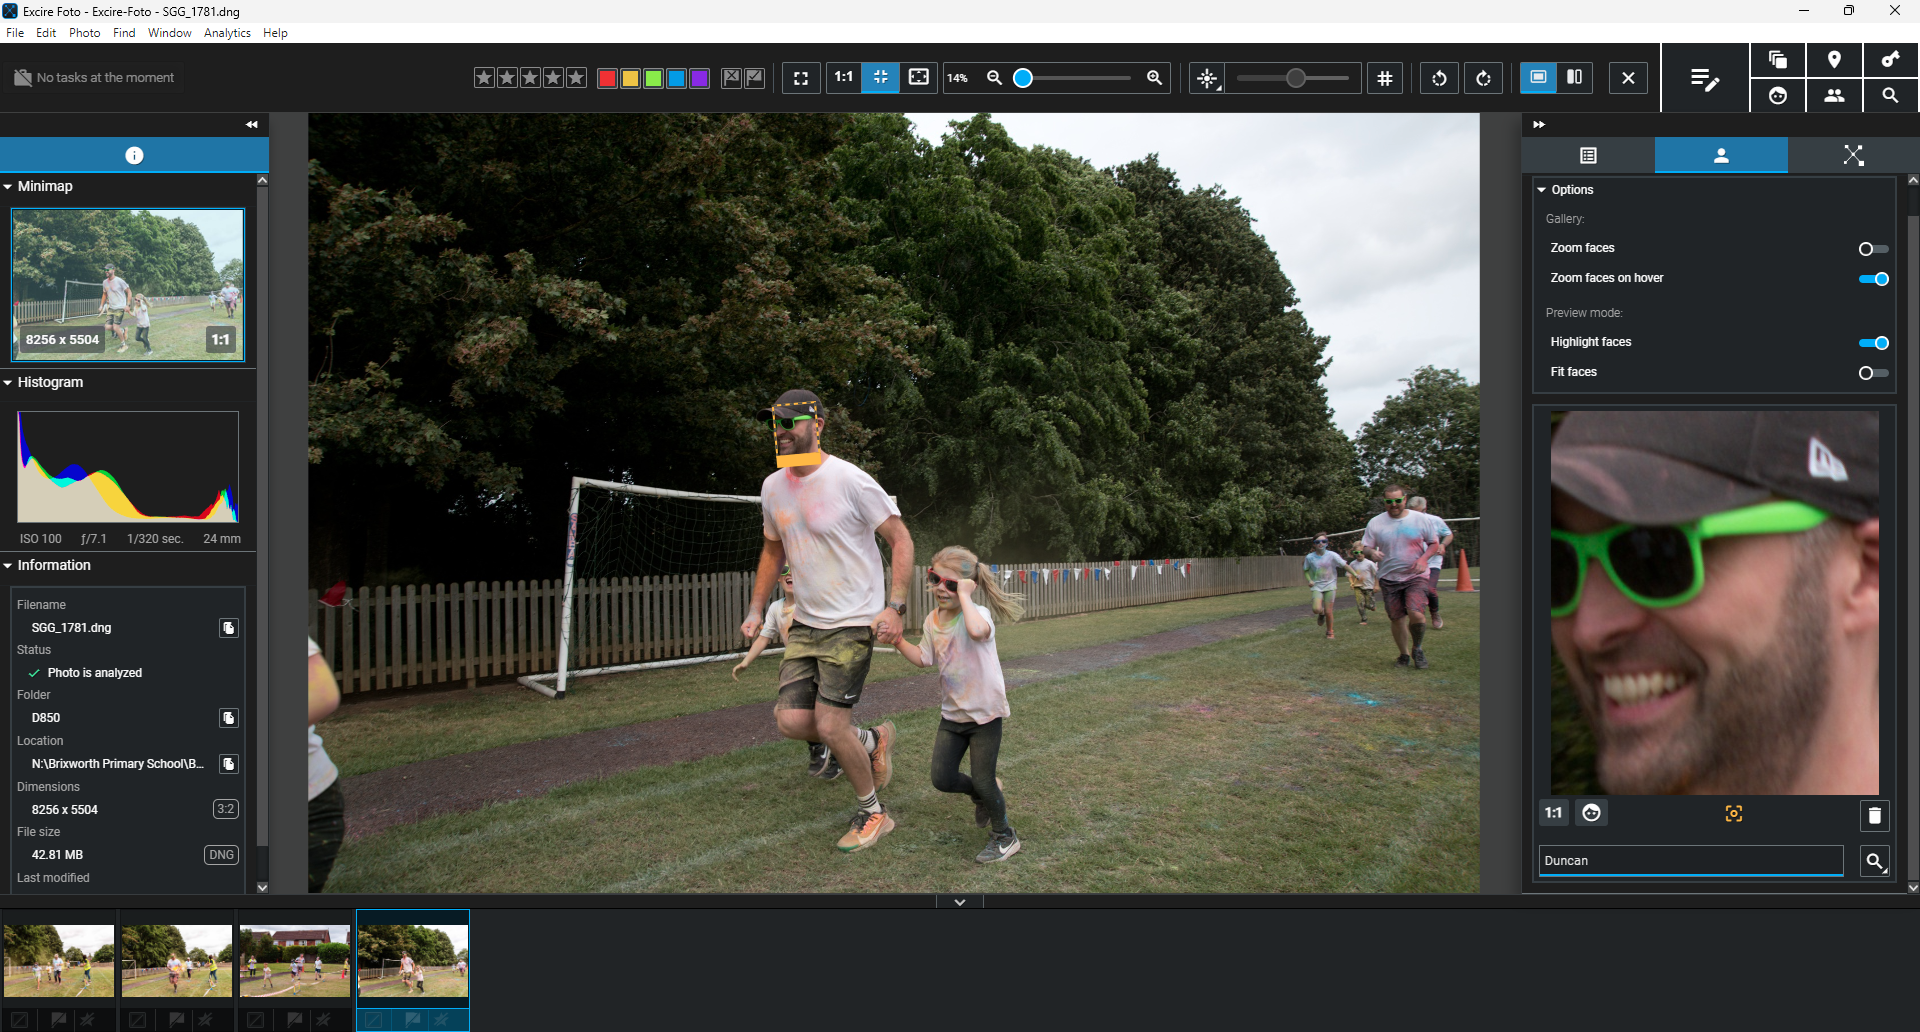Screen dimensions: 1920x1032
Task: Open the Photo menu
Action: point(85,33)
